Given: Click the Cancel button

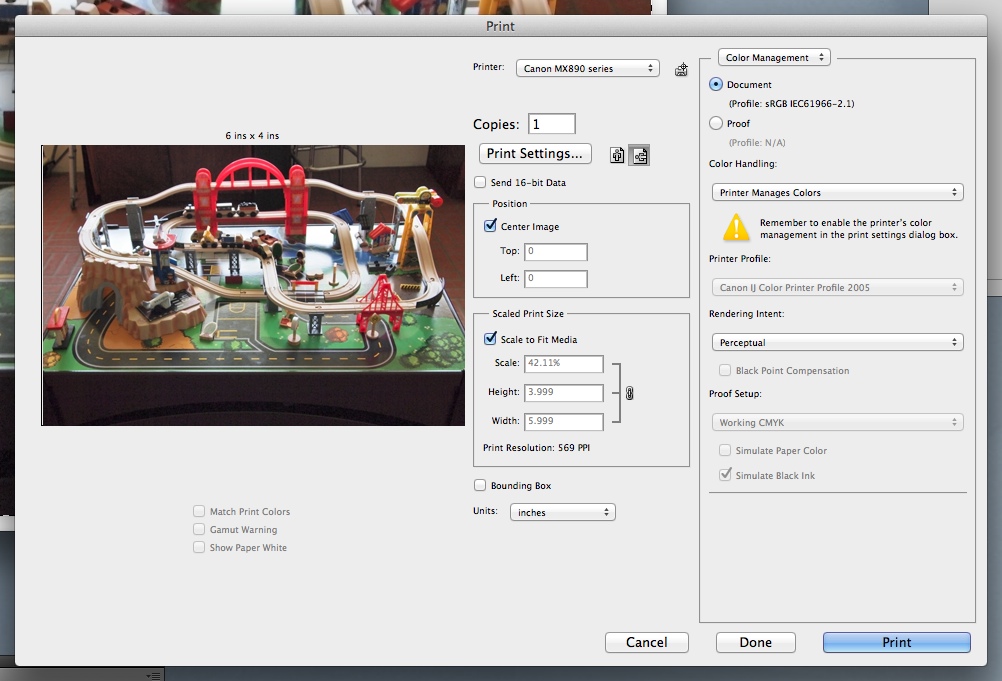Looking at the screenshot, I should [x=647, y=642].
